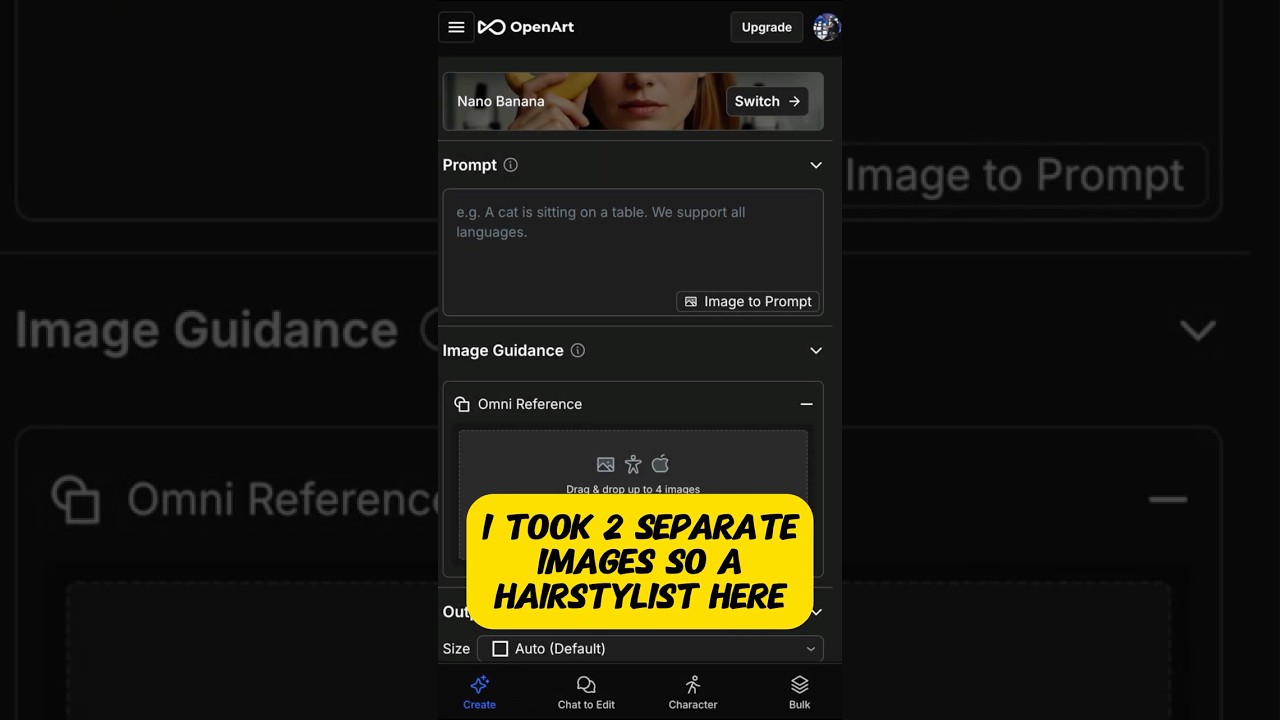Image resolution: width=1280 pixels, height=720 pixels.
Task: Open the Size dropdown Auto (Default)
Action: (650, 648)
